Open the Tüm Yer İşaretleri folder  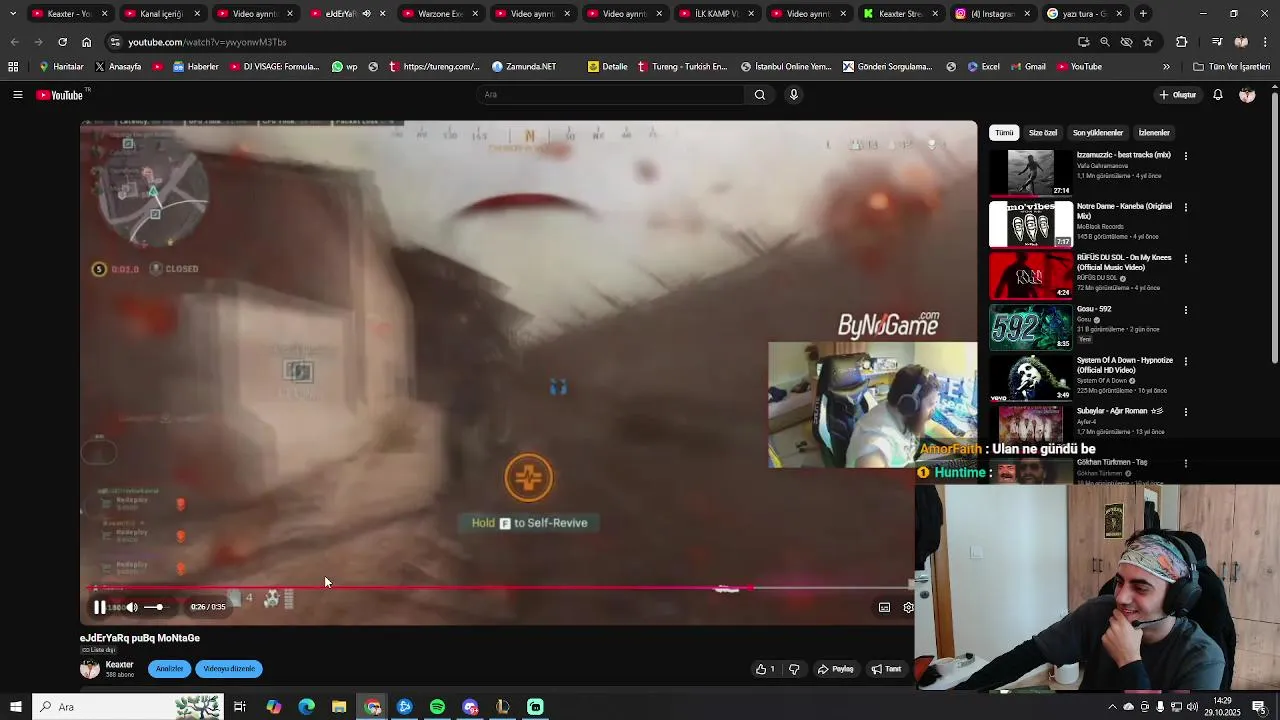1231,67
